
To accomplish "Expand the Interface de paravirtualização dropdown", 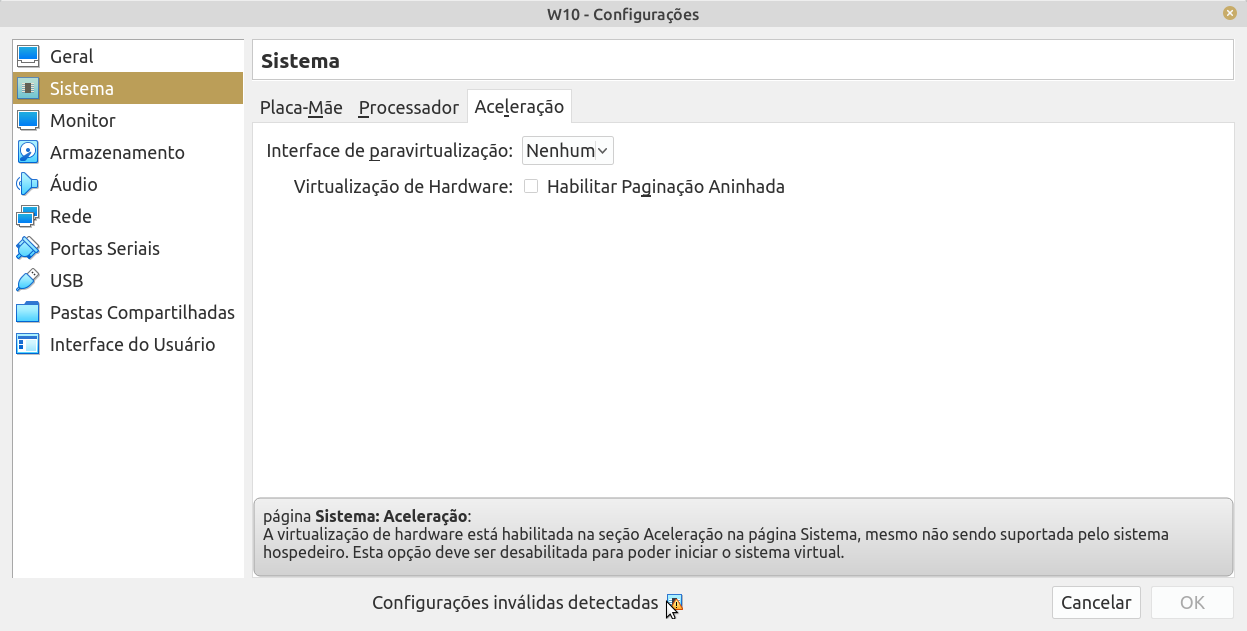I will pos(568,151).
